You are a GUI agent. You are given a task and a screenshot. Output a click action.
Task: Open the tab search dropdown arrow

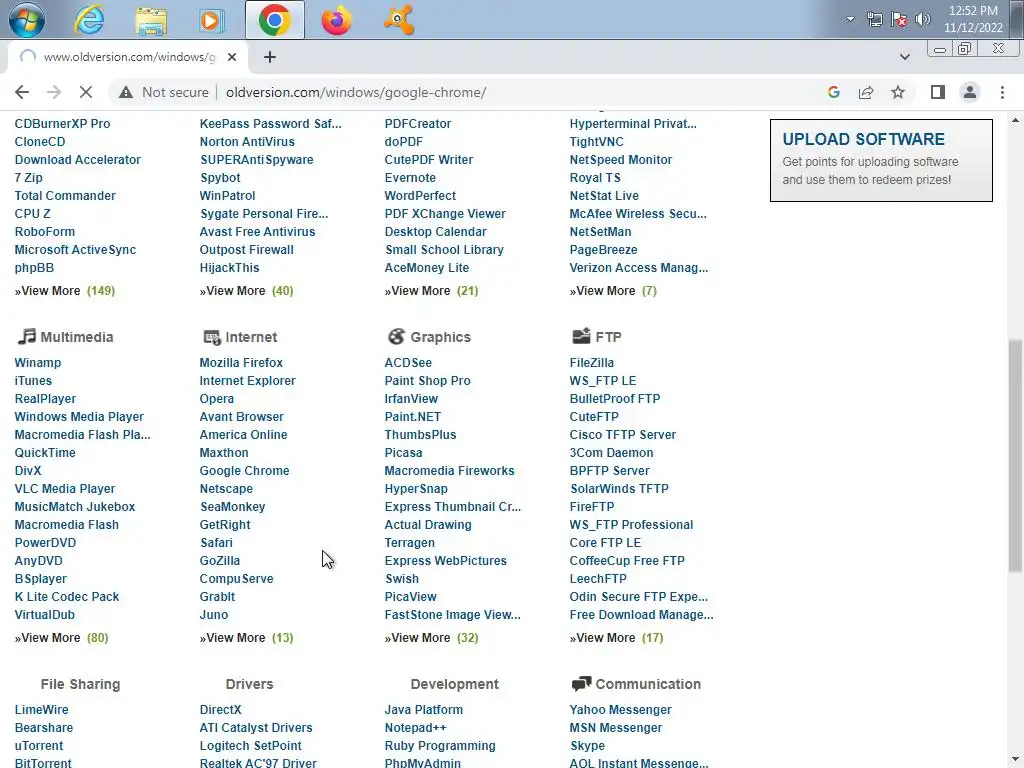[x=904, y=57]
